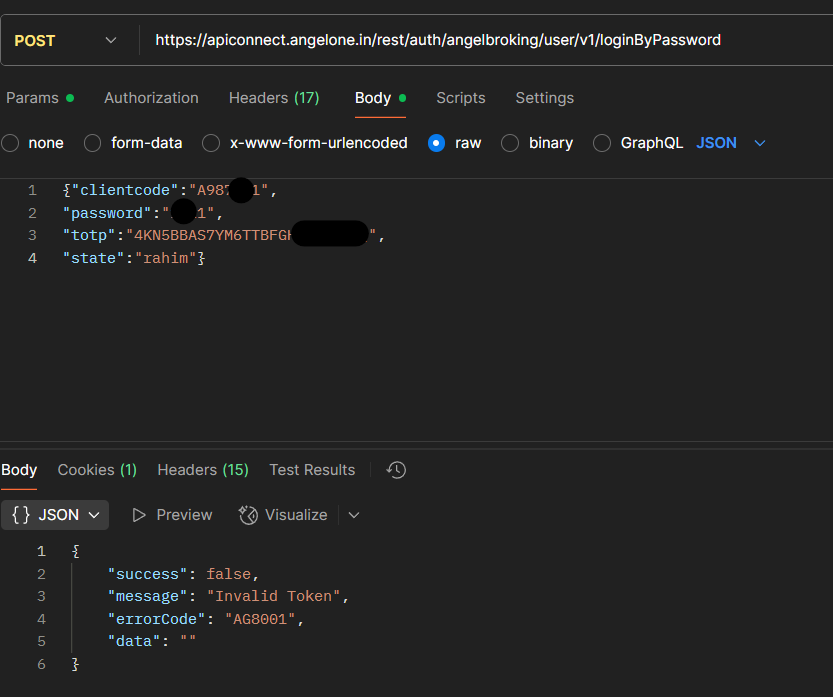This screenshot has height=697, width=833.
Task: Click the Preview button
Action: (x=172, y=515)
